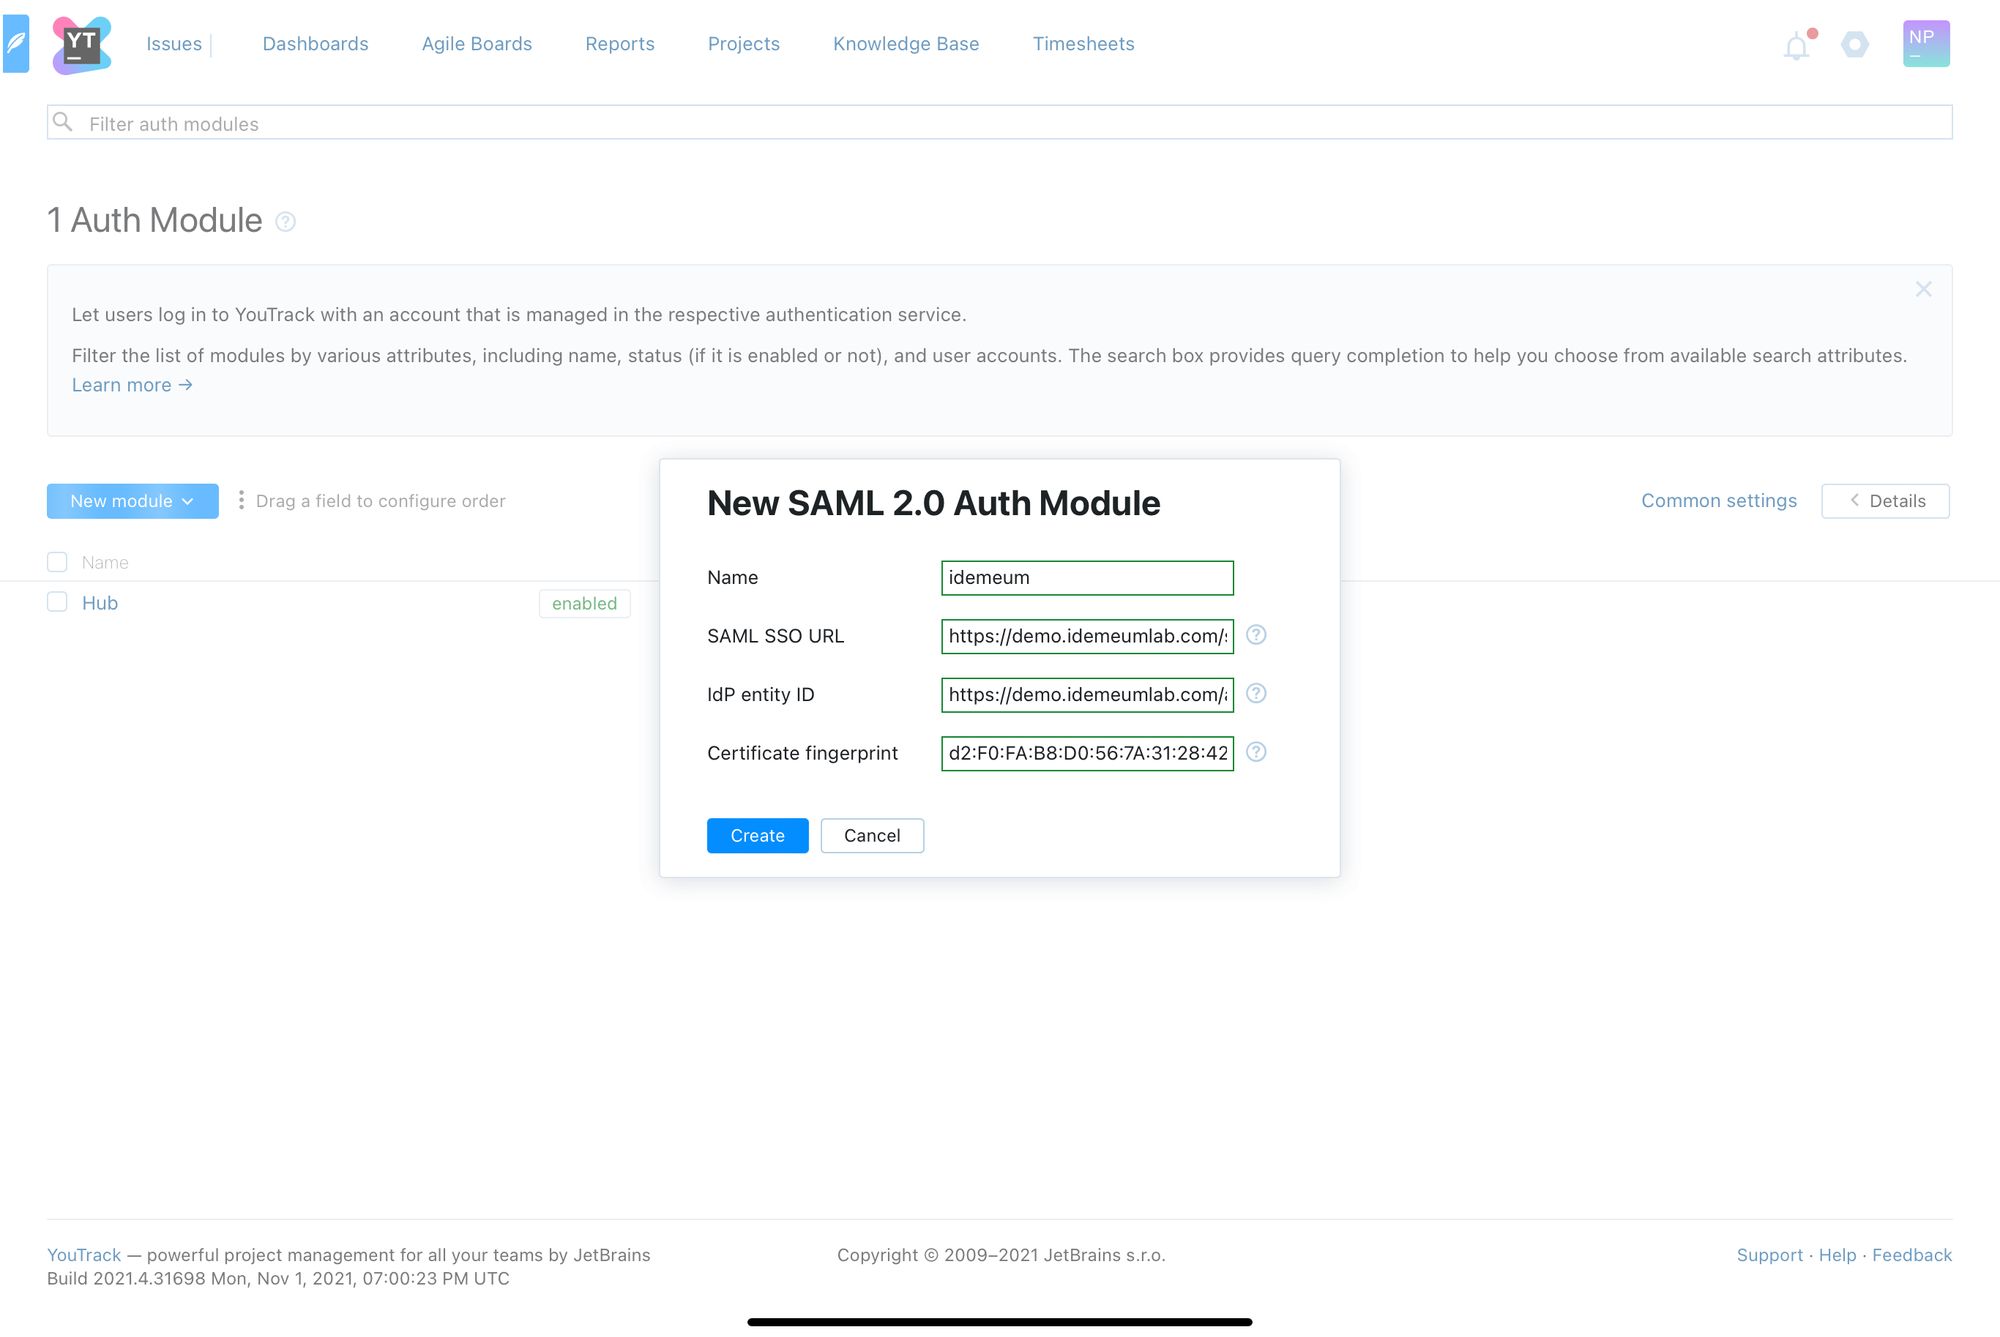
Task: Open Dashboards menu item
Action: (x=315, y=44)
